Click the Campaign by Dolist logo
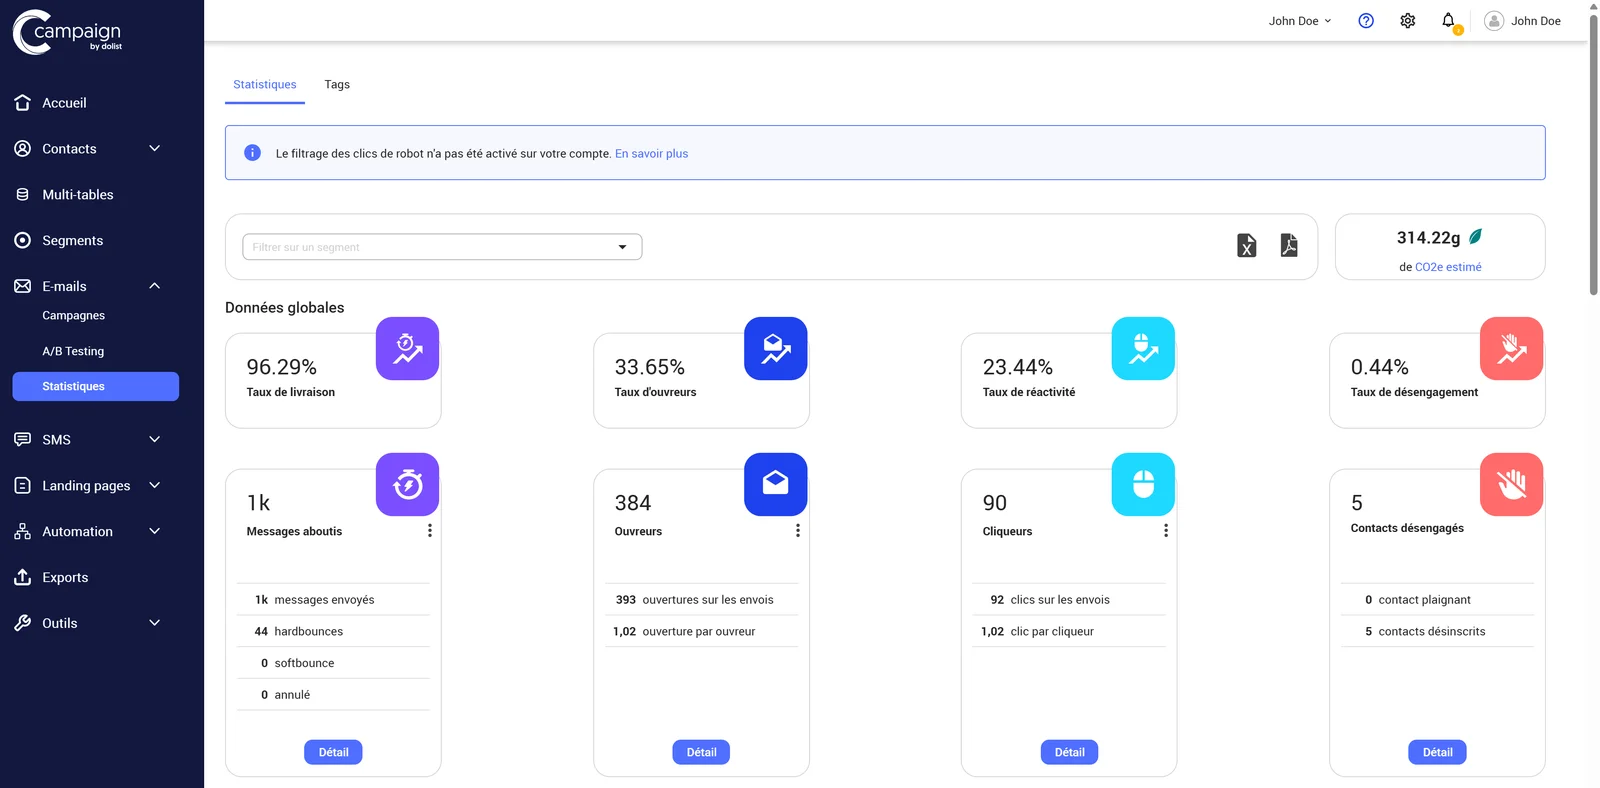The image size is (1600, 788). [68, 32]
